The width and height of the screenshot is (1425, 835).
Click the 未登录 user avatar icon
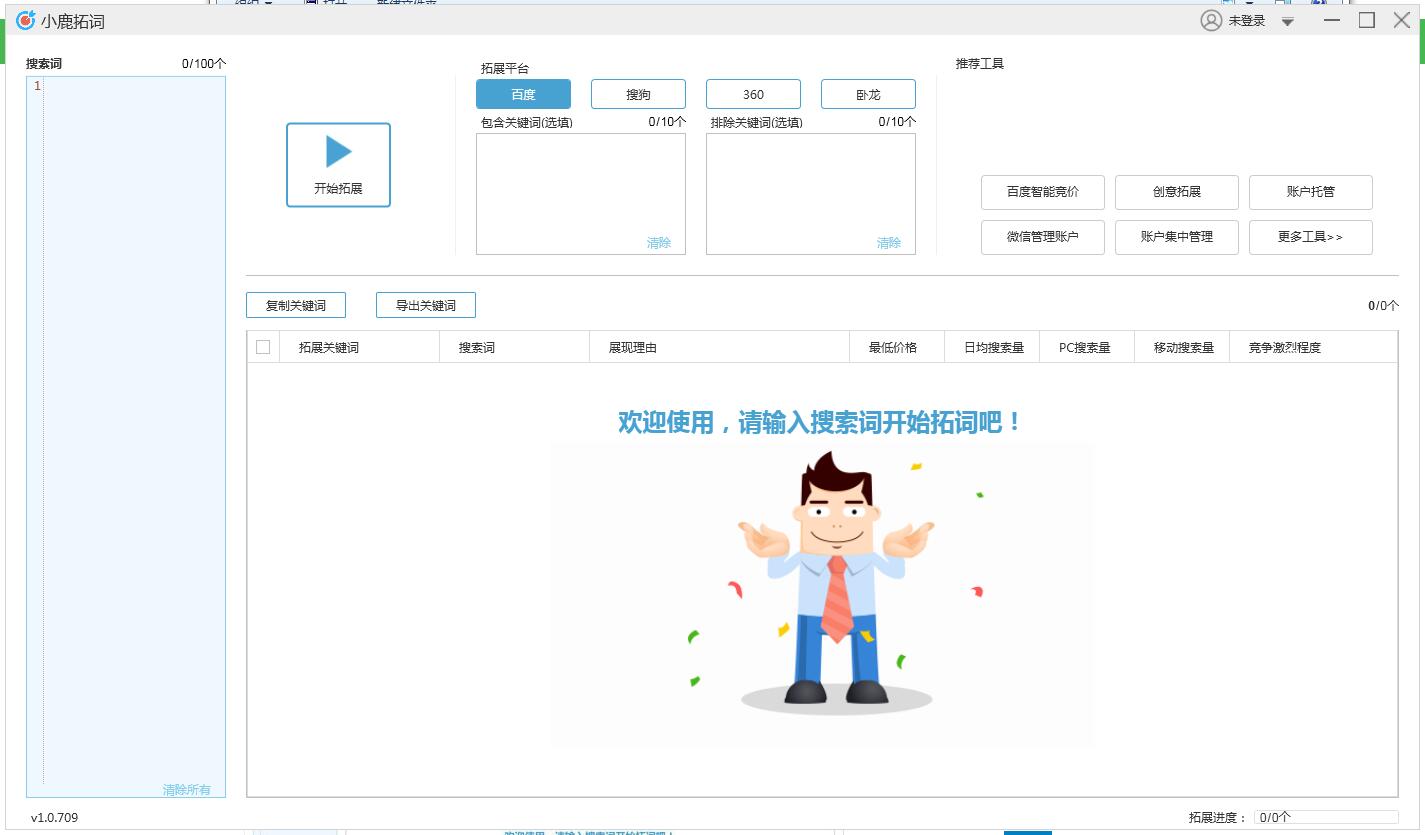click(1209, 20)
